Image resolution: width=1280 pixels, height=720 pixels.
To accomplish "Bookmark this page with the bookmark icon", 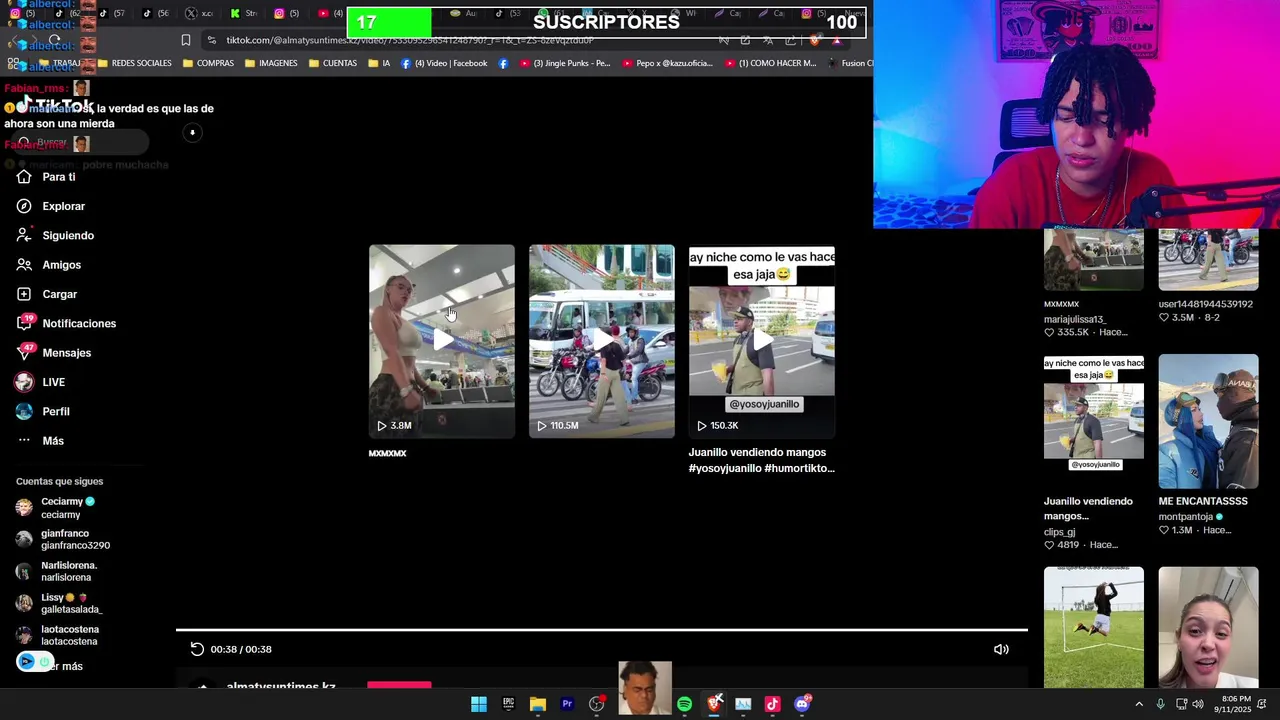I will [186, 40].
